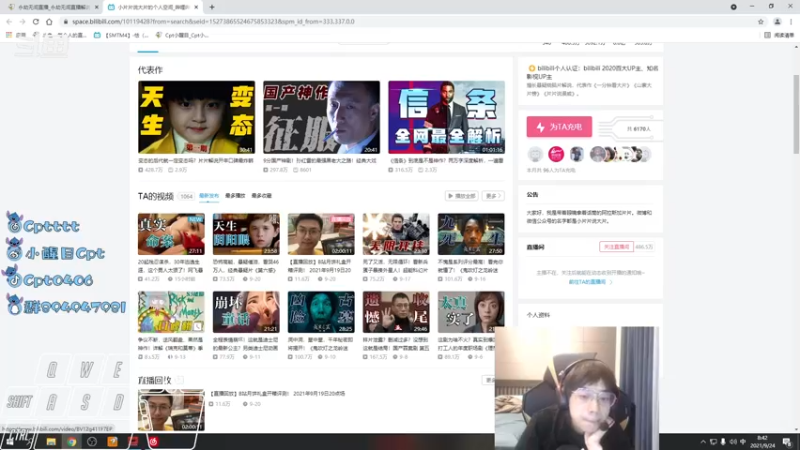The height and width of the screenshot is (450, 800).
Task: Close the bilibili personal space tab
Action: 196,7
